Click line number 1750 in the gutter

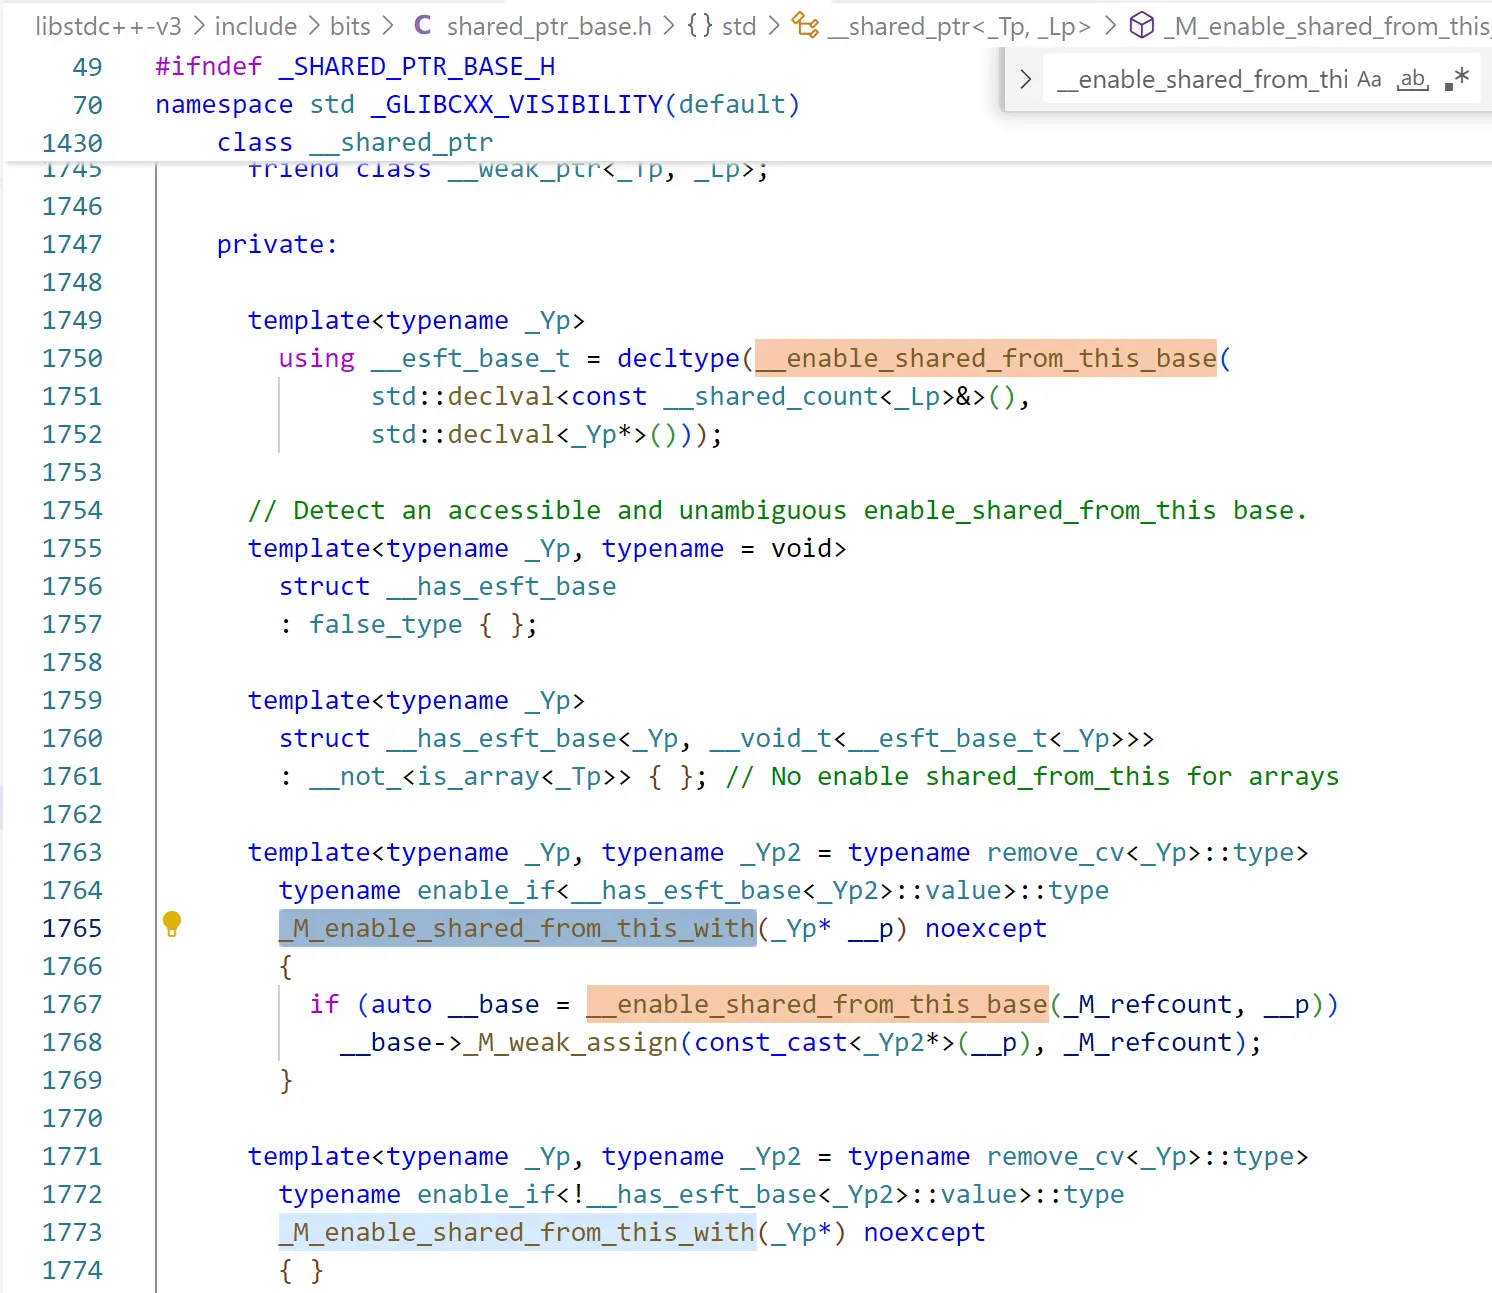click(72, 359)
